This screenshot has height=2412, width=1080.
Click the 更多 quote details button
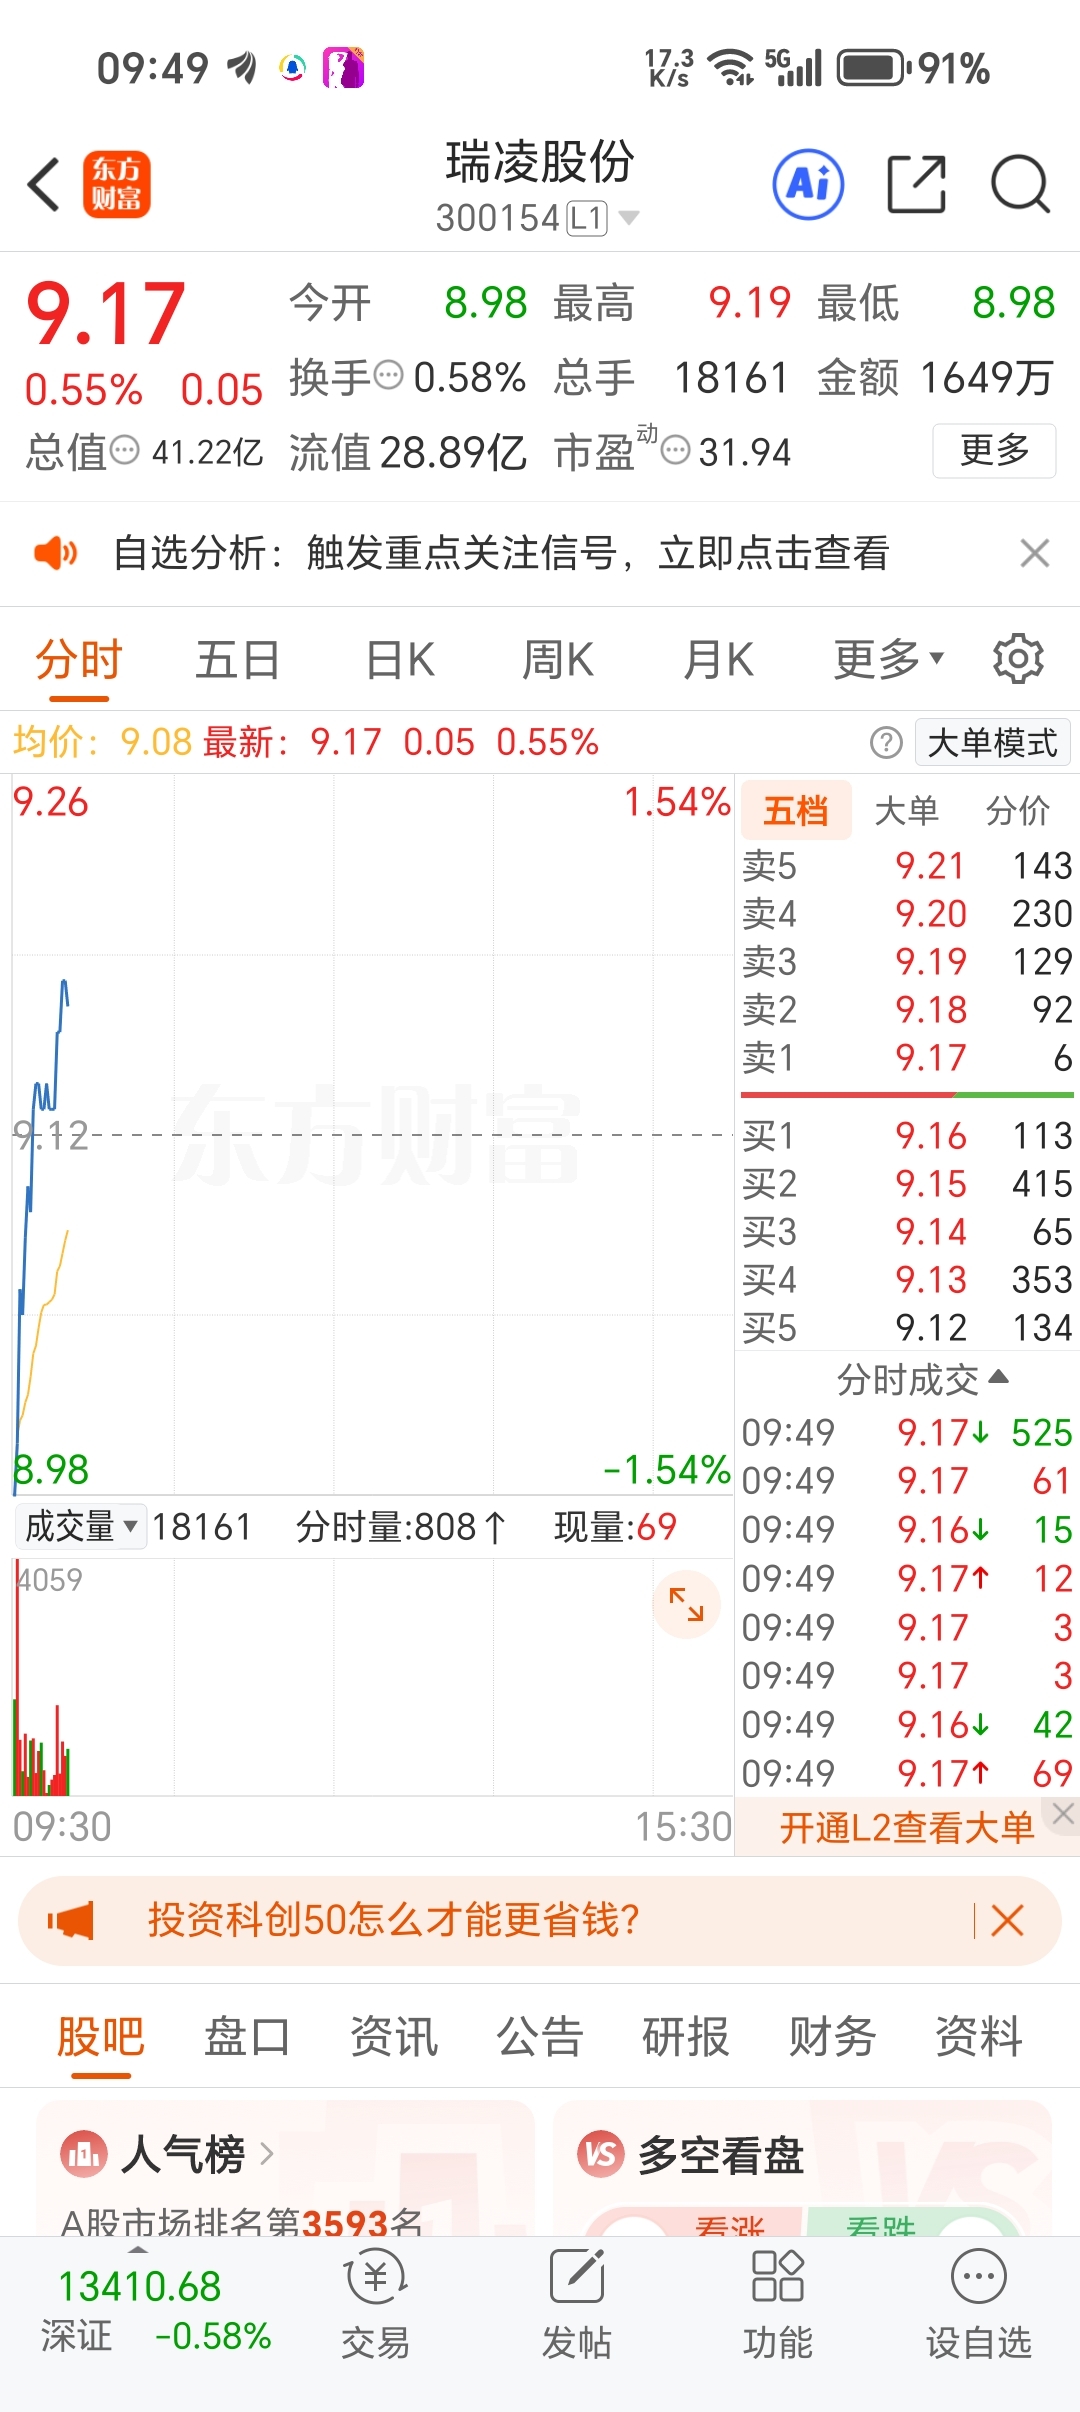pyautogui.click(x=994, y=450)
